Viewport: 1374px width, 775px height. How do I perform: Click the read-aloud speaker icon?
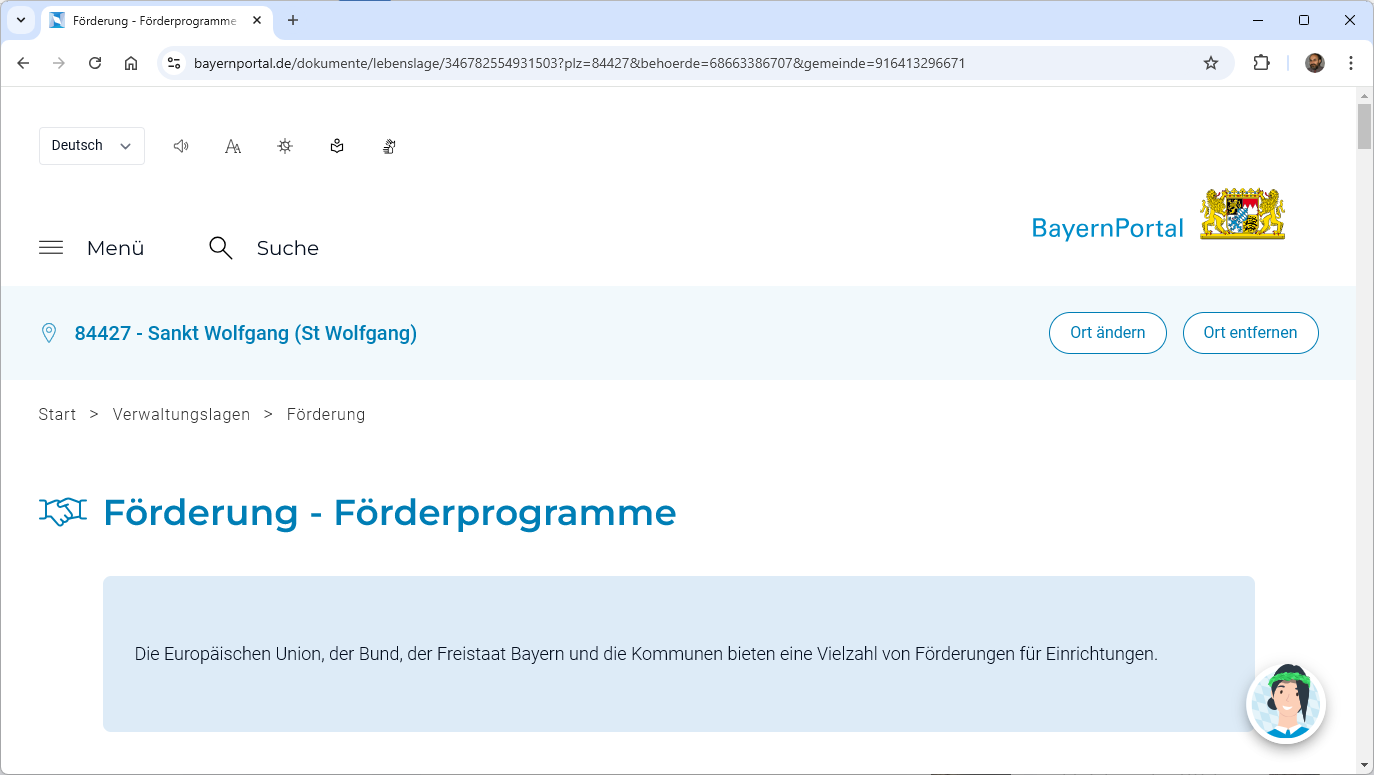click(x=181, y=146)
